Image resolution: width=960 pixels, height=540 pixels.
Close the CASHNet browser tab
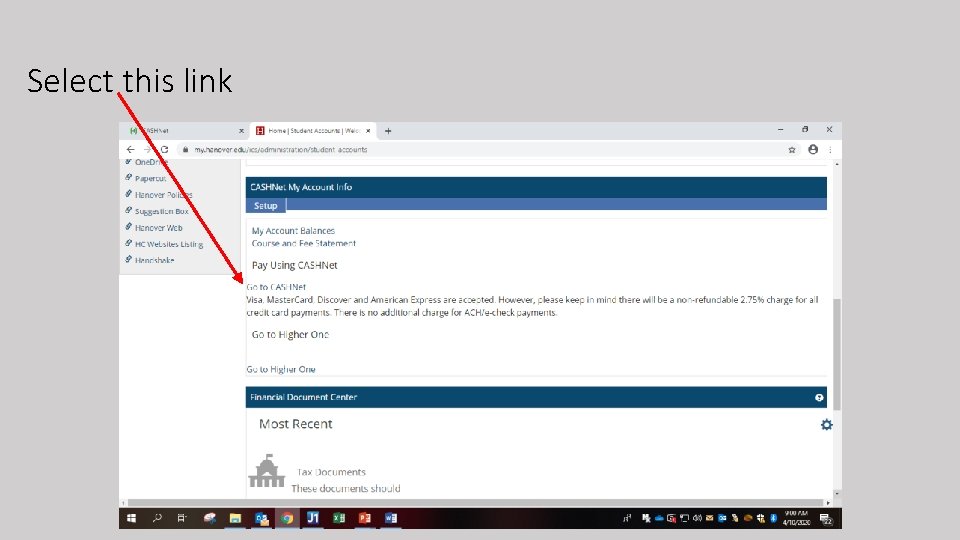tap(241, 131)
